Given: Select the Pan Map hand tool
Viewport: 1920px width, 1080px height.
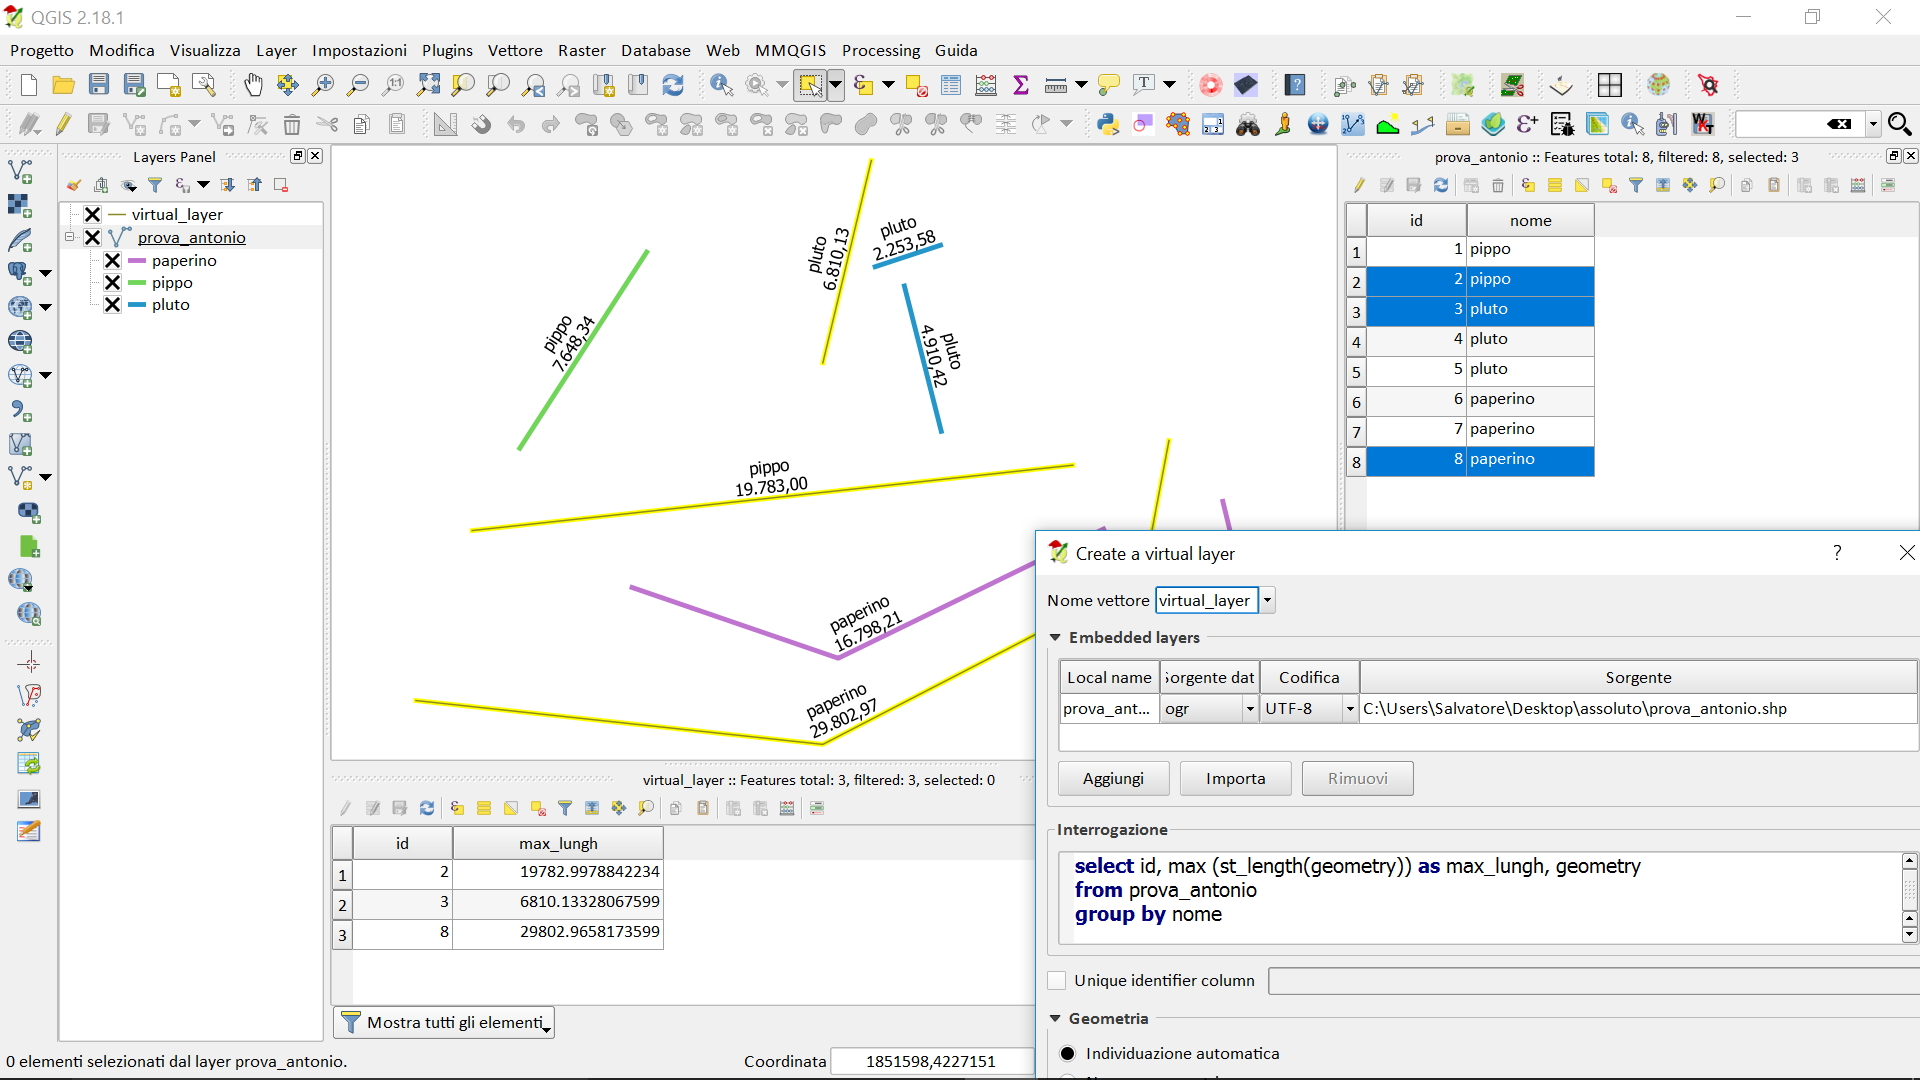Looking at the screenshot, I should (x=253, y=85).
